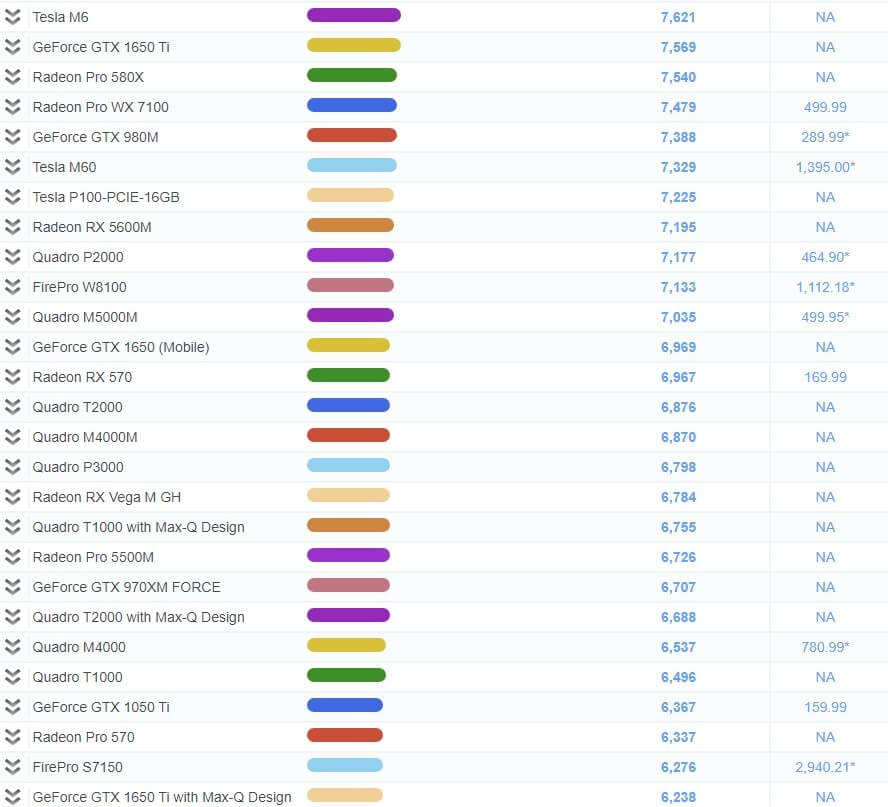Open the Radeon RX 570 link

(82, 378)
